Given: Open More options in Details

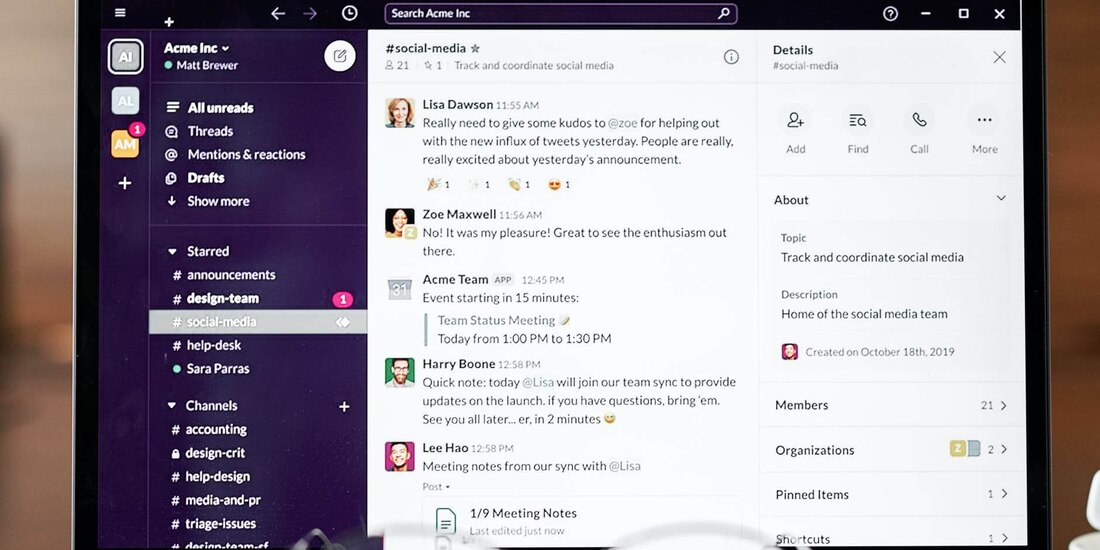Looking at the screenshot, I should click(984, 120).
